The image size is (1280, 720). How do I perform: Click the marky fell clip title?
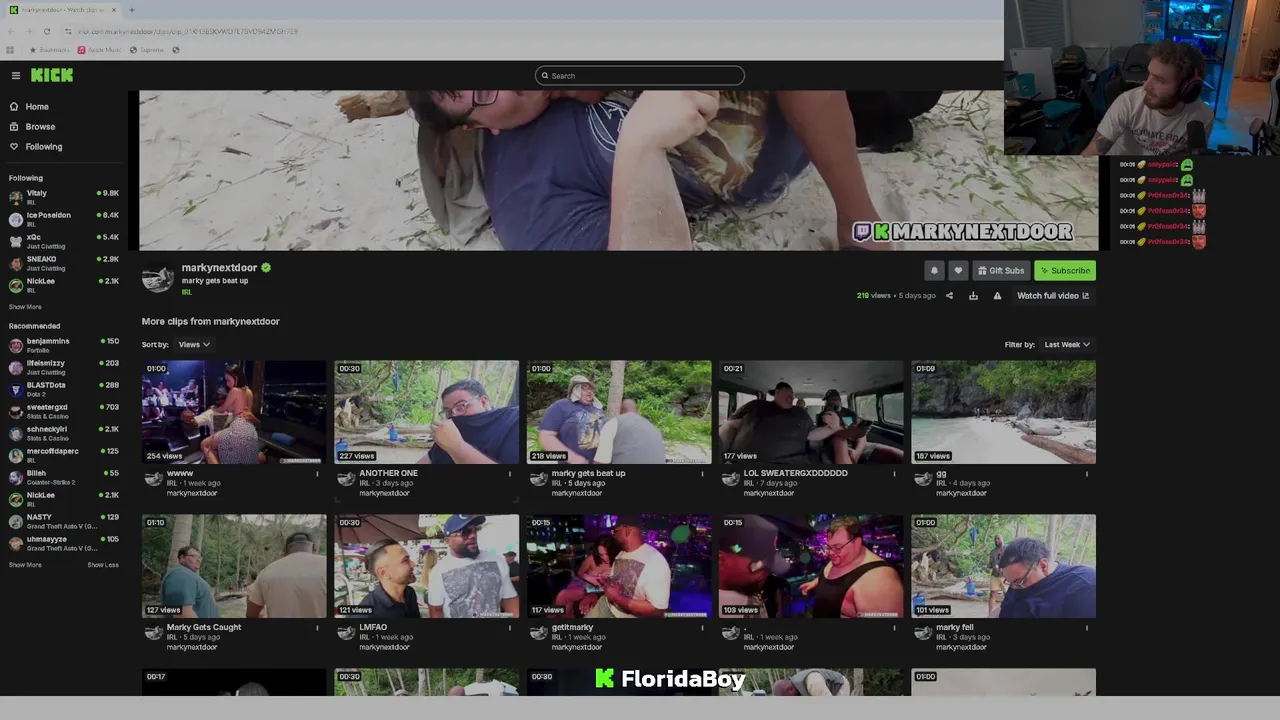955,627
